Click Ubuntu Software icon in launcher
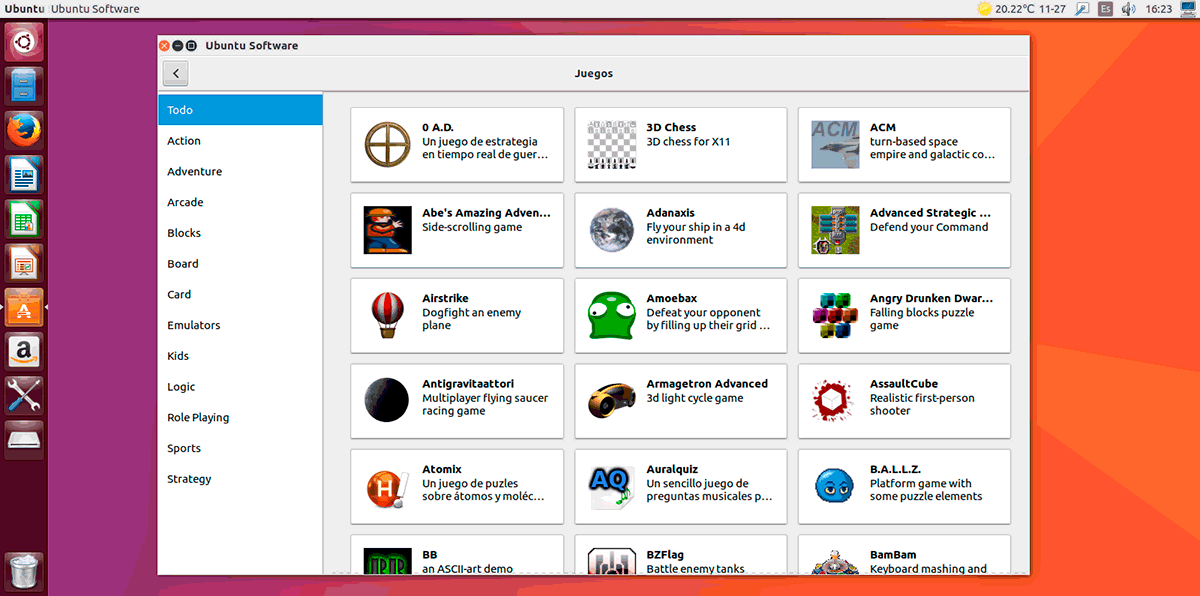1200x596 pixels. click(x=24, y=308)
